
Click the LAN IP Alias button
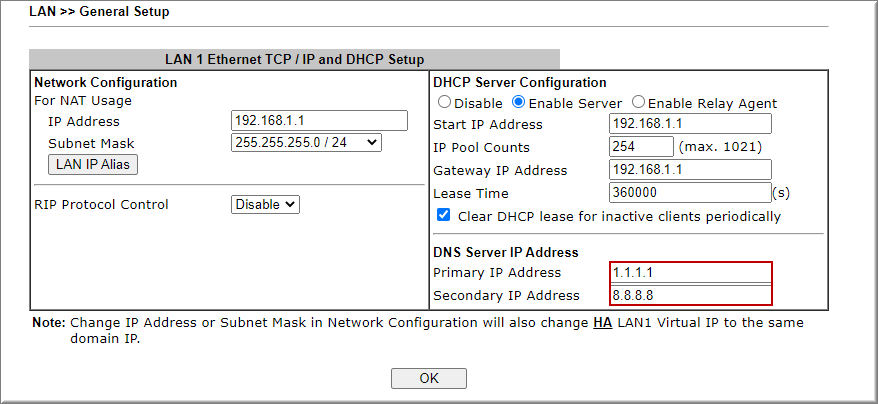pos(93,164)
